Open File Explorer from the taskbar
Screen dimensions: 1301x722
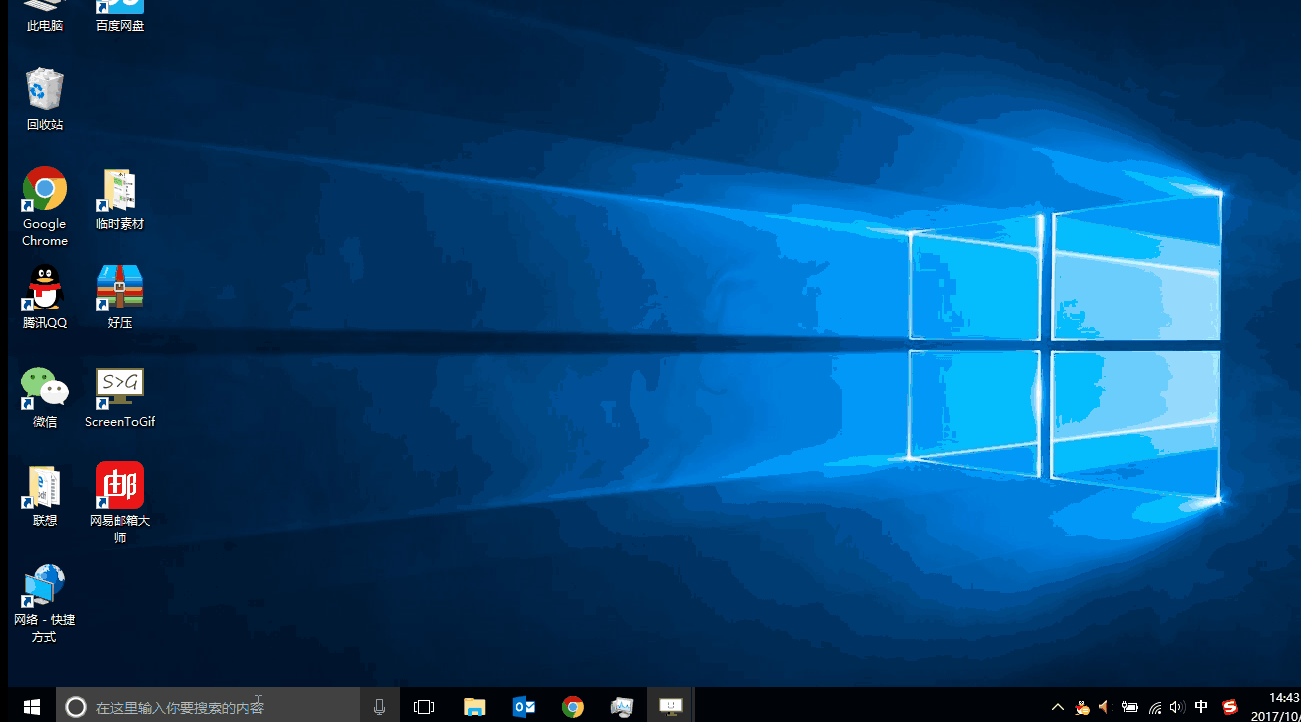474,706
